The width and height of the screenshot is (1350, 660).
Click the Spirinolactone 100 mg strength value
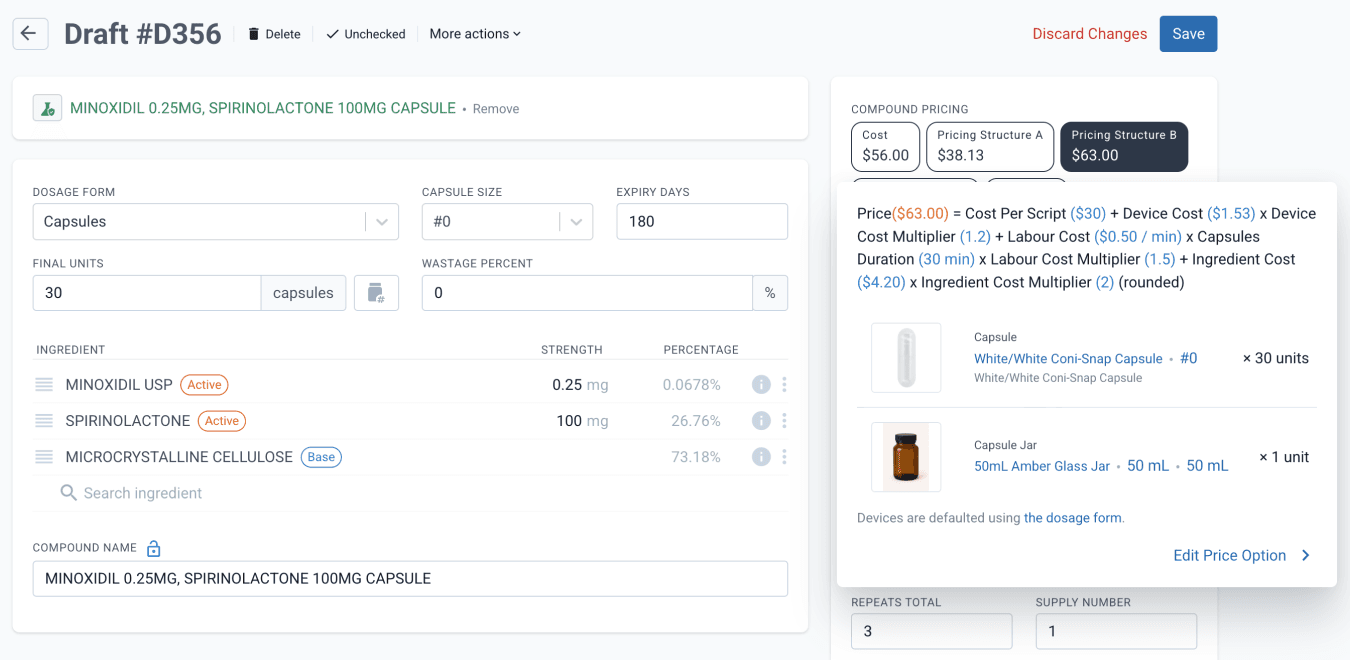582,421
